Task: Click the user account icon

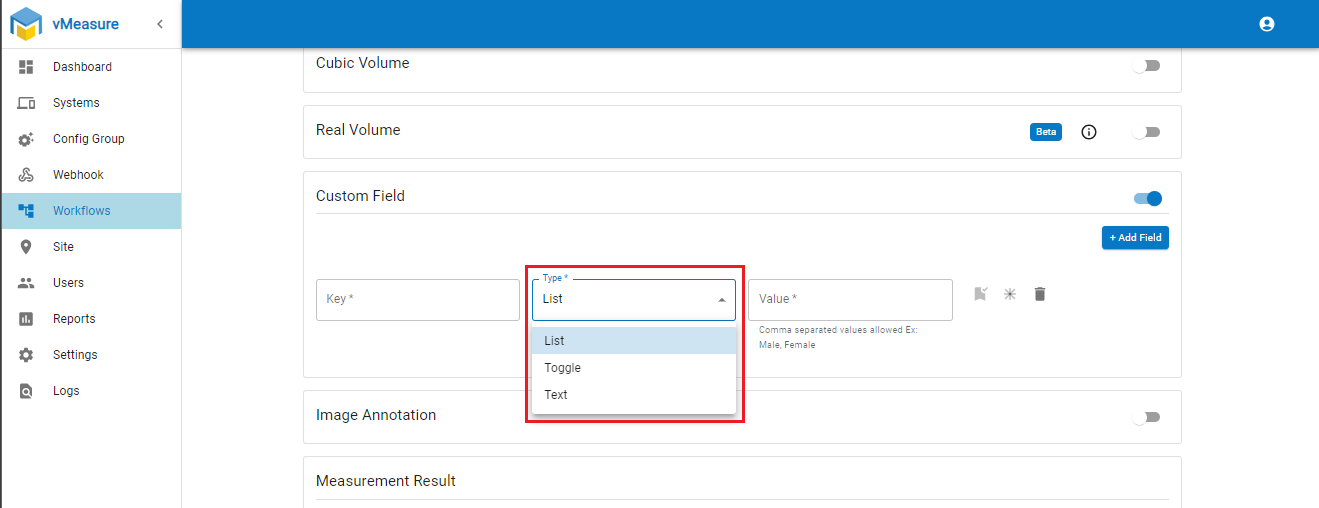Action: (x=1266, y=24)
